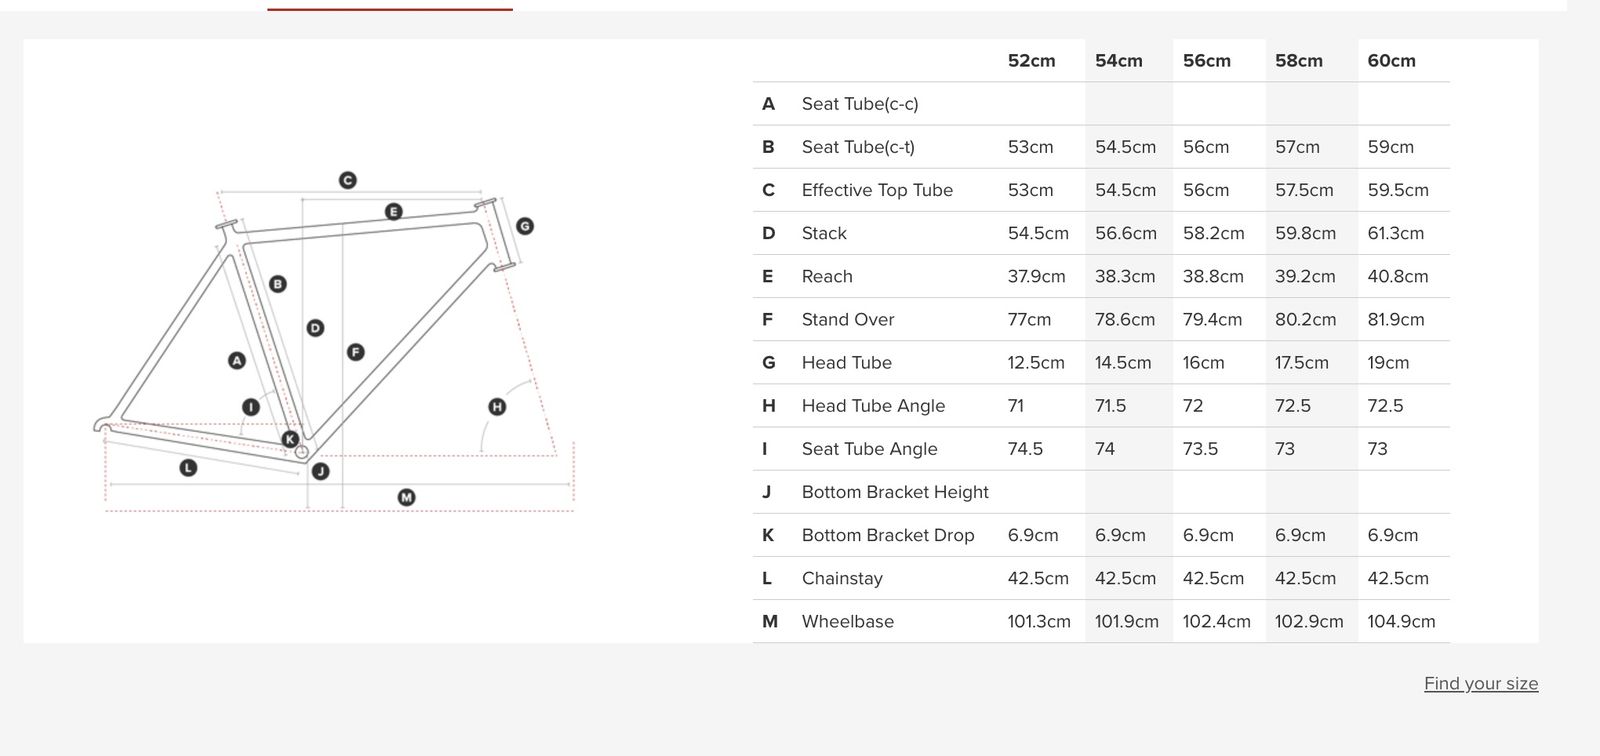Click the L chainstay marker

pos(188,467)
